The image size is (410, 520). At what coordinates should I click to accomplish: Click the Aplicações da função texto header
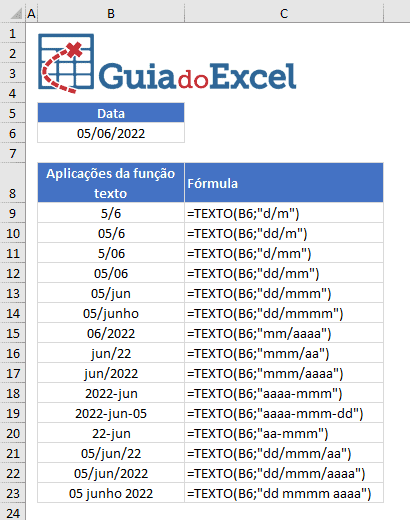(111, 183)
